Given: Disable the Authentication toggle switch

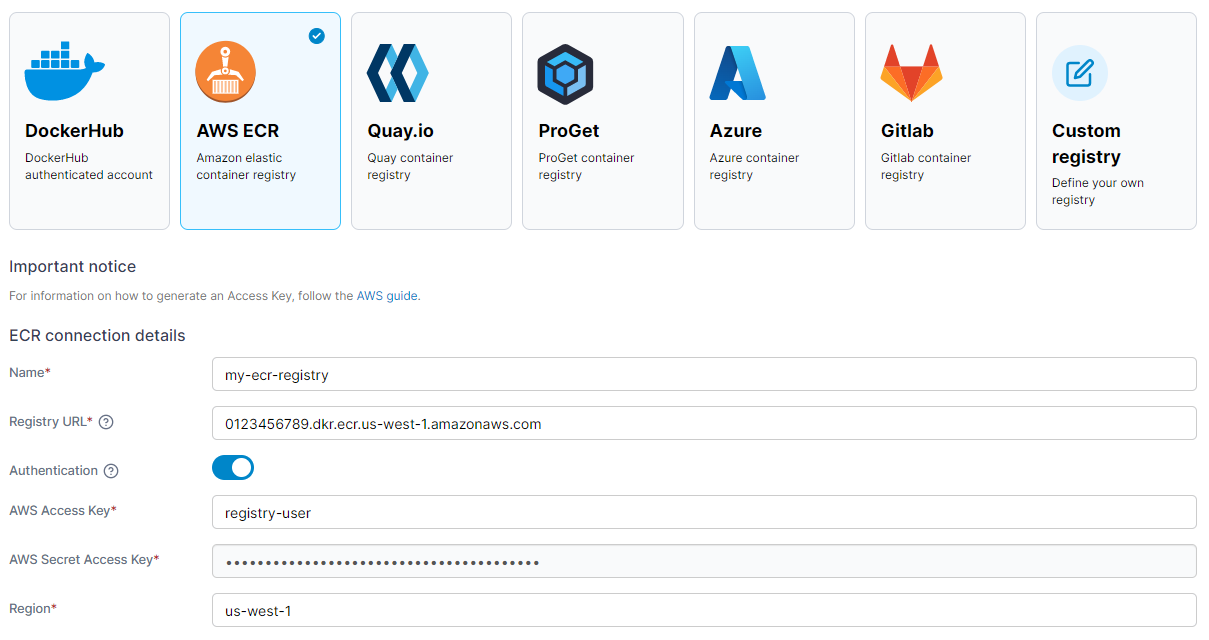Looking at the screenshot, I should [233, 468].
